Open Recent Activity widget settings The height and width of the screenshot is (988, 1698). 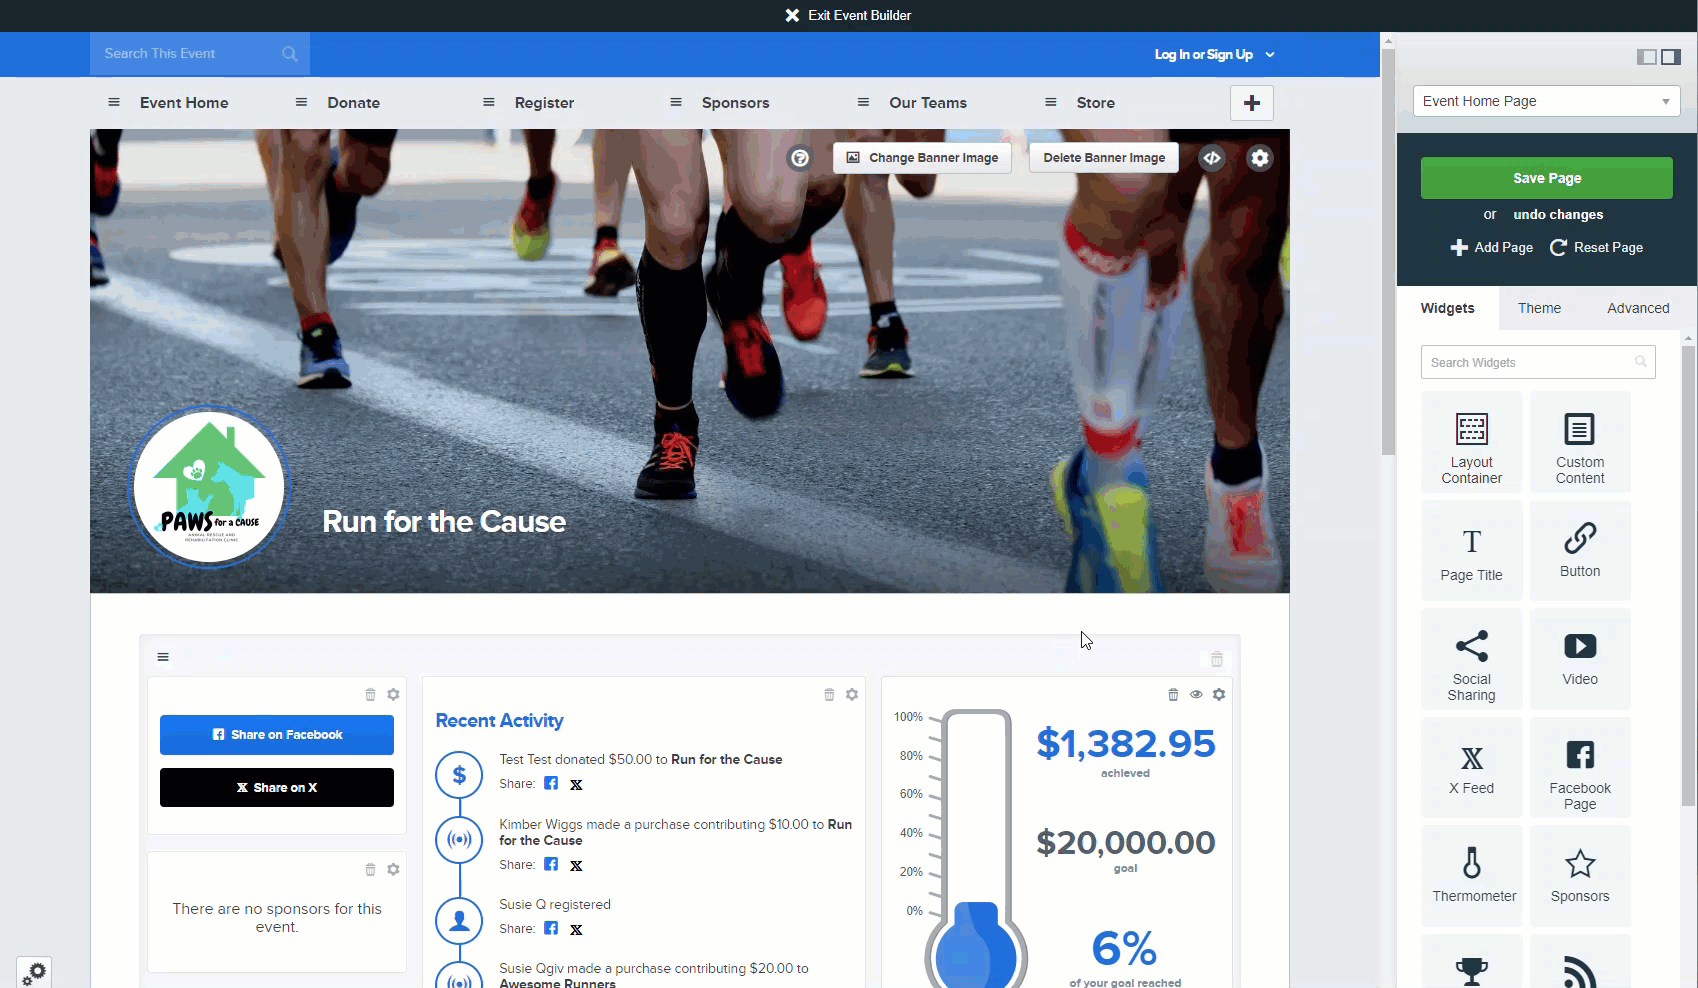pyautogui.click(x=852, y=694)
